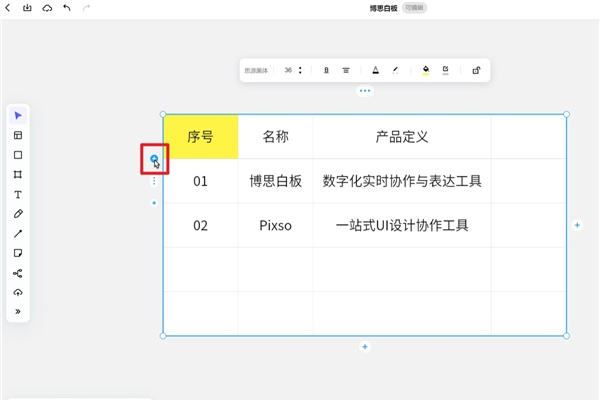Open the yellow cell fill color
Viewport: 600px width, 400px height.
coord(426,70)
